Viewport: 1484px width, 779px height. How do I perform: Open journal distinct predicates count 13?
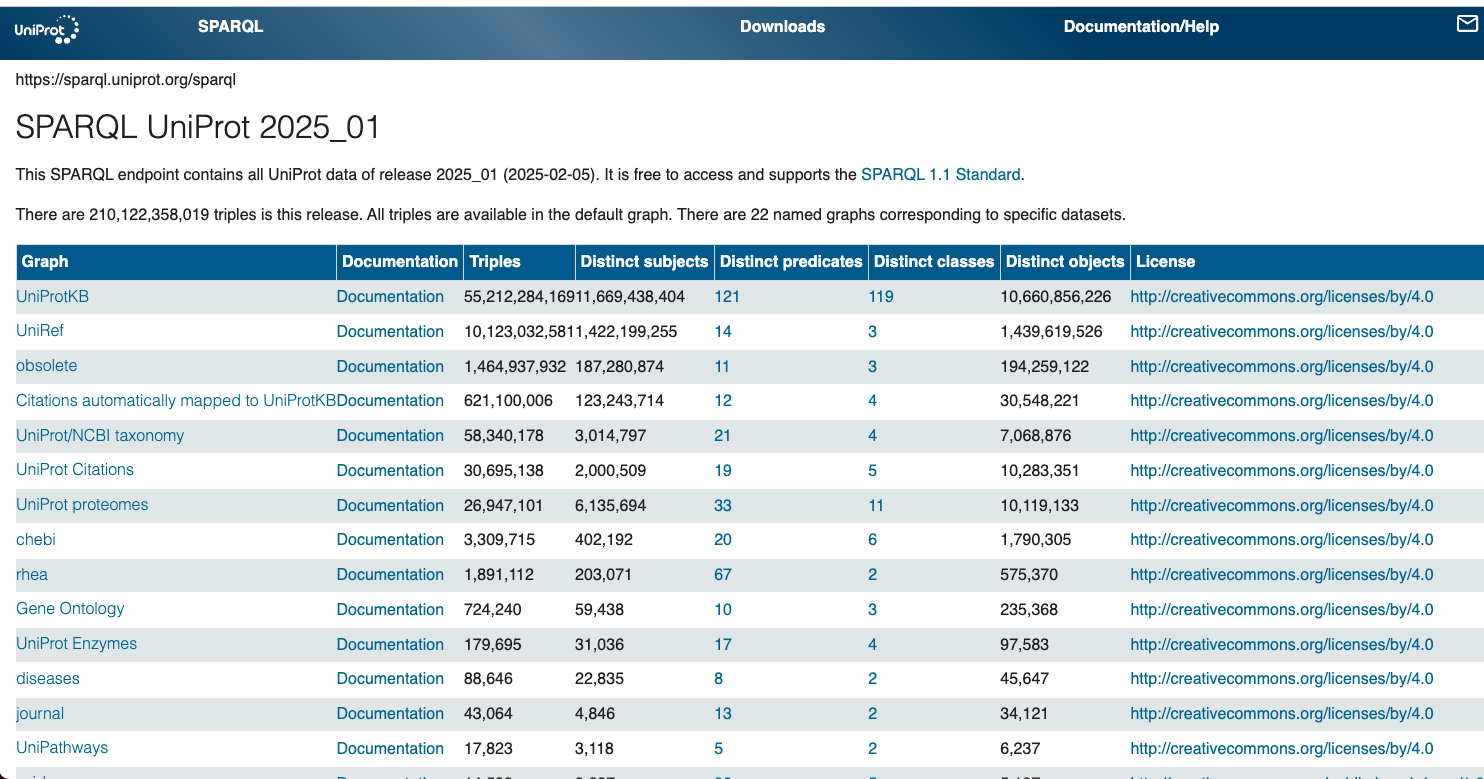723,713
